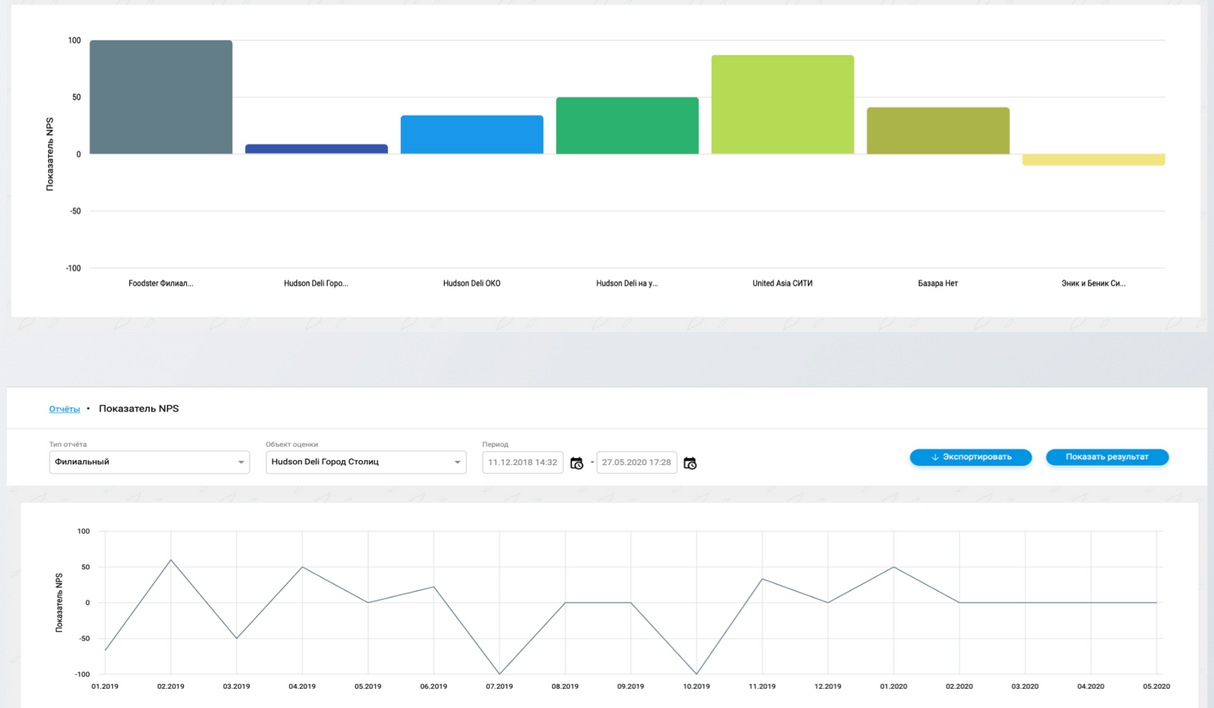Expand the Тип отчёта dropdown showing Филиальный
The image size is (1214, 708).
(149, 462)
